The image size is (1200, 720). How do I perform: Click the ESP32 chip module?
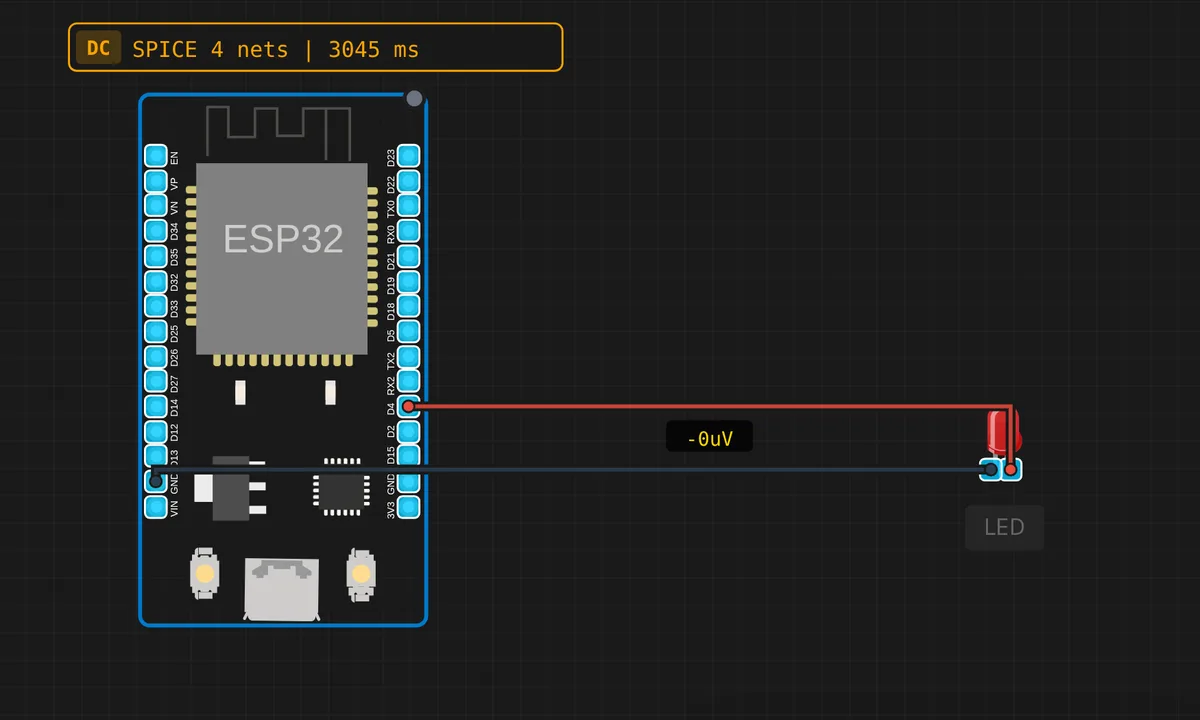coord(283,259)
